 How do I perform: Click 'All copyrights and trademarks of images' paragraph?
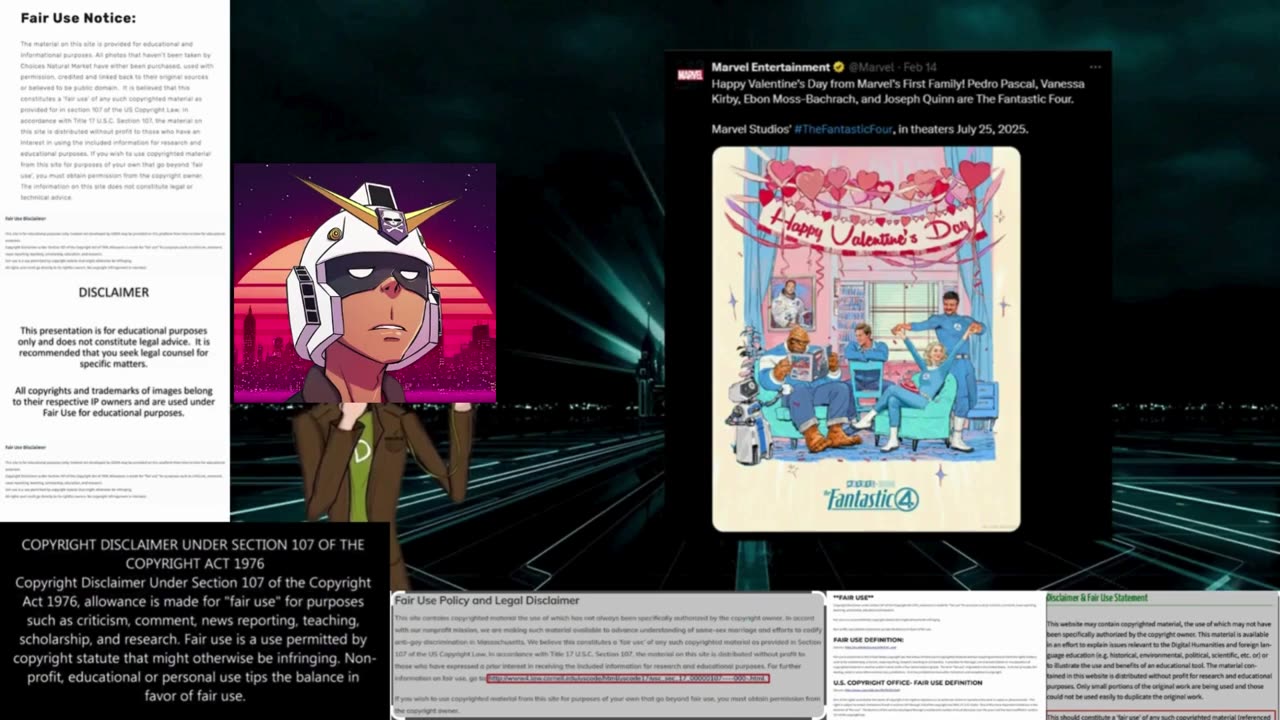click(114, 402)
